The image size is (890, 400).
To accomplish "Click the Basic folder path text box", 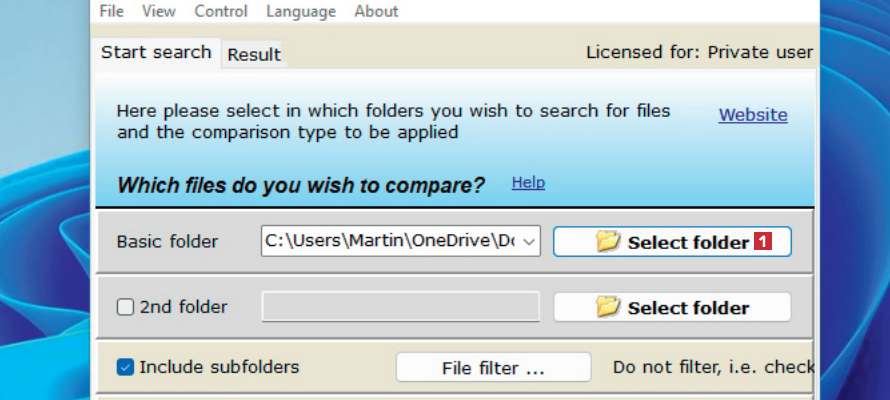I will point(390,242).
